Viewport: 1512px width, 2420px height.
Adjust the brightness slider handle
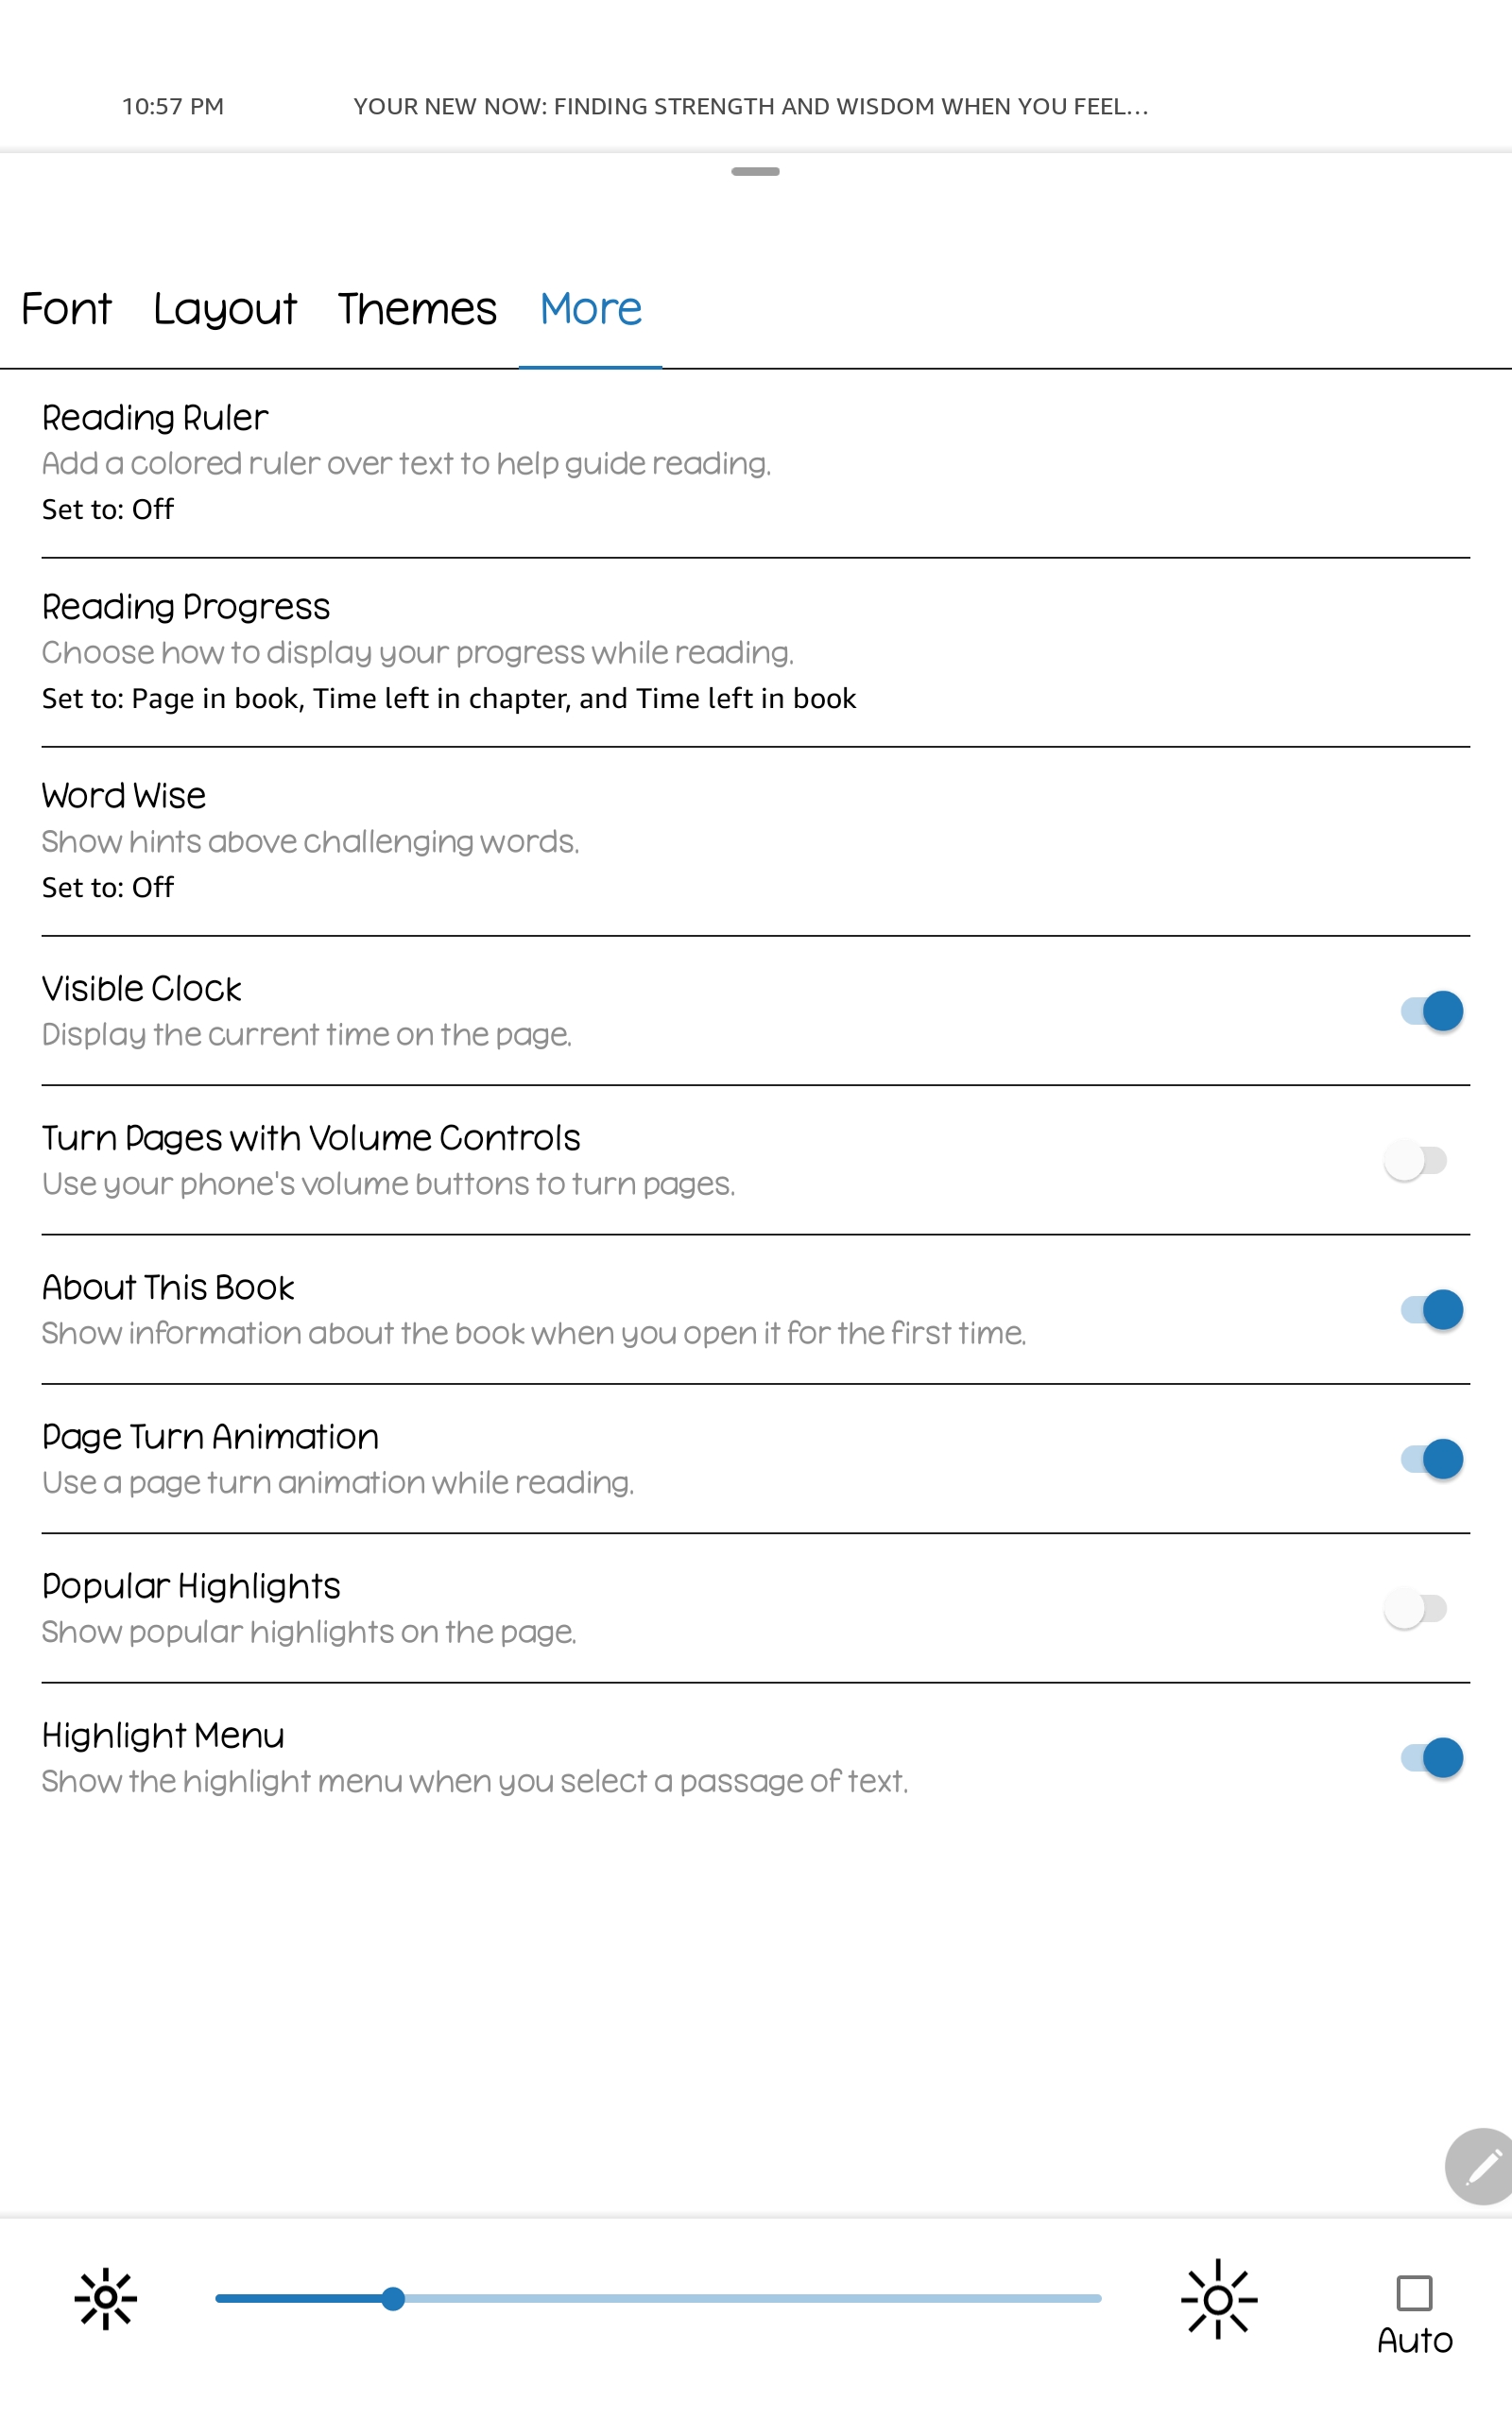point(393,2297)
